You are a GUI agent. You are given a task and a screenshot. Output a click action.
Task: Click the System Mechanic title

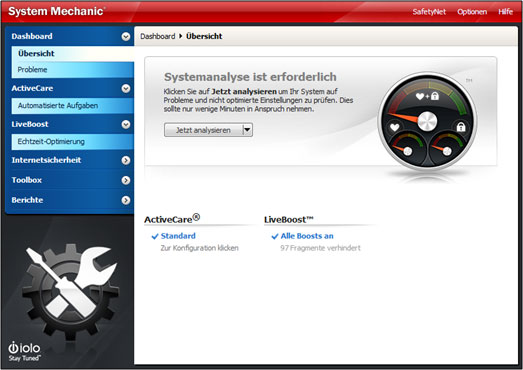(56, 11)
